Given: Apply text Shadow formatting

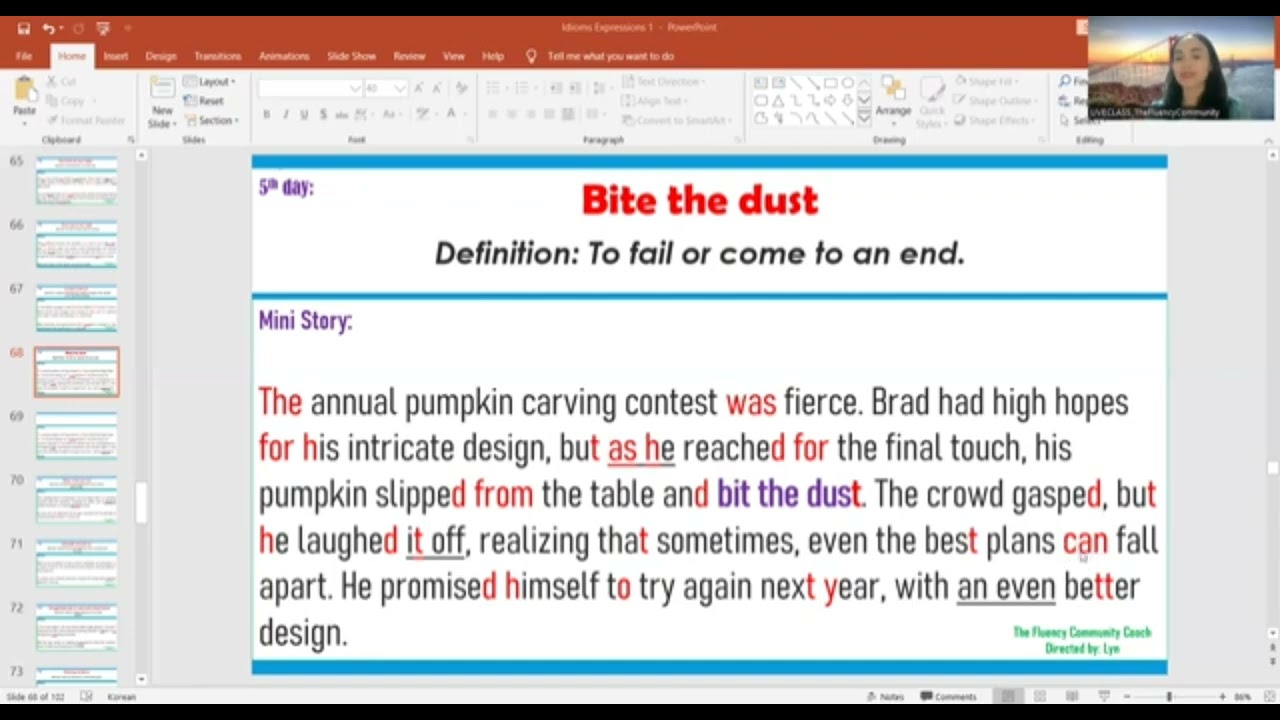Looking at the screenshot, I should tap(323, 115).
